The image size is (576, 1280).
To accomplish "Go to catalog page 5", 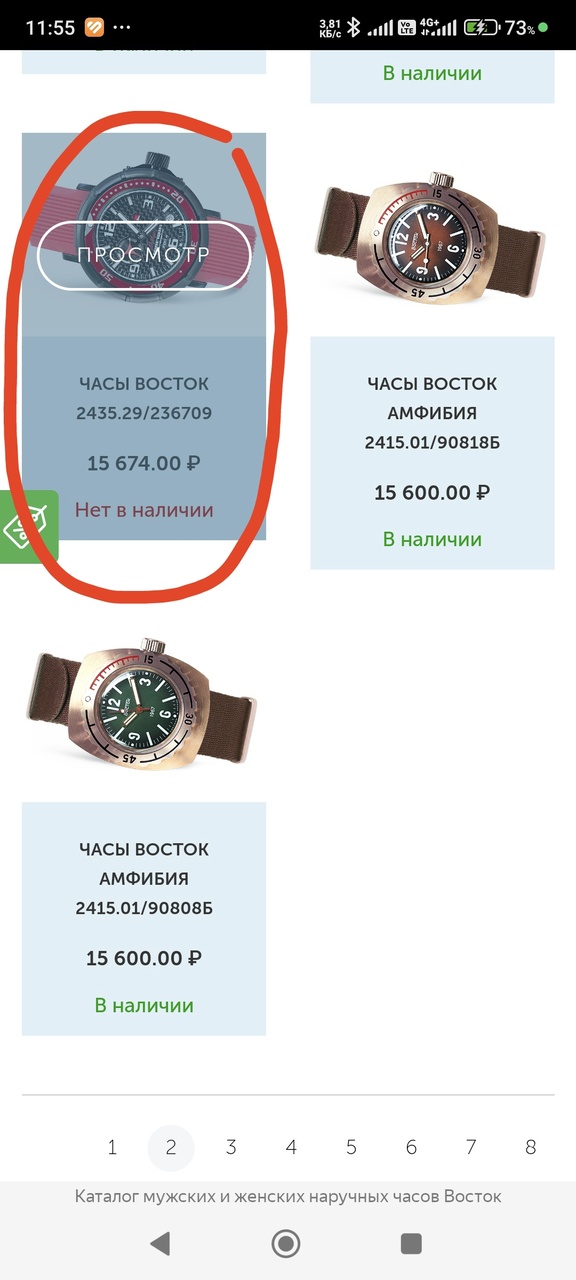I will coord(351,1147).
